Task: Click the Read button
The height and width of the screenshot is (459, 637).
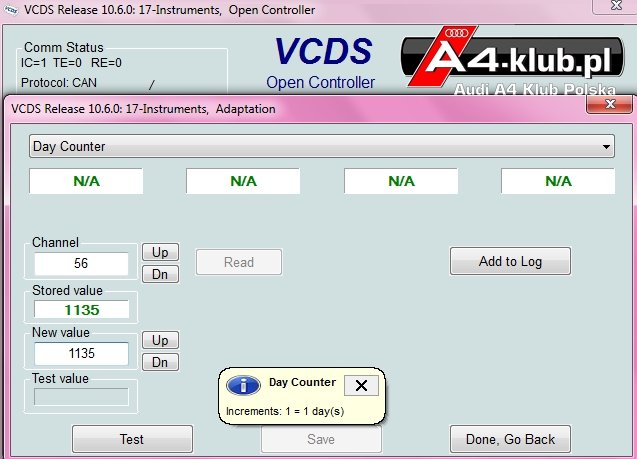Action: (239, 262)
